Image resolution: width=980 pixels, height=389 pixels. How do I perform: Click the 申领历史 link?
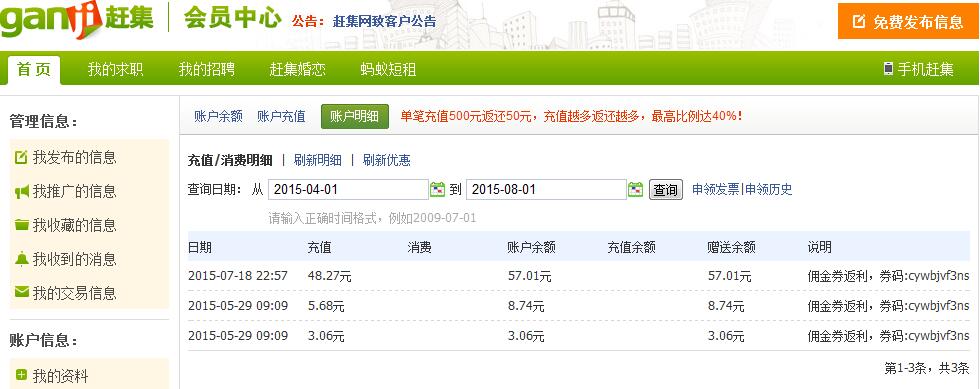click(768, 189)
